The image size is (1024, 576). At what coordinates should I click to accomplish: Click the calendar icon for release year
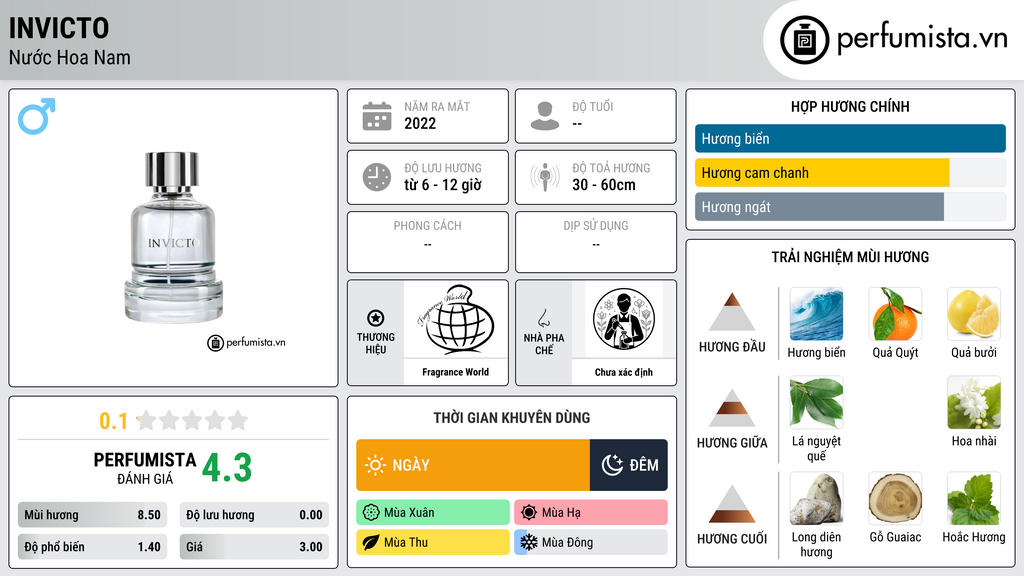point(377,116)
